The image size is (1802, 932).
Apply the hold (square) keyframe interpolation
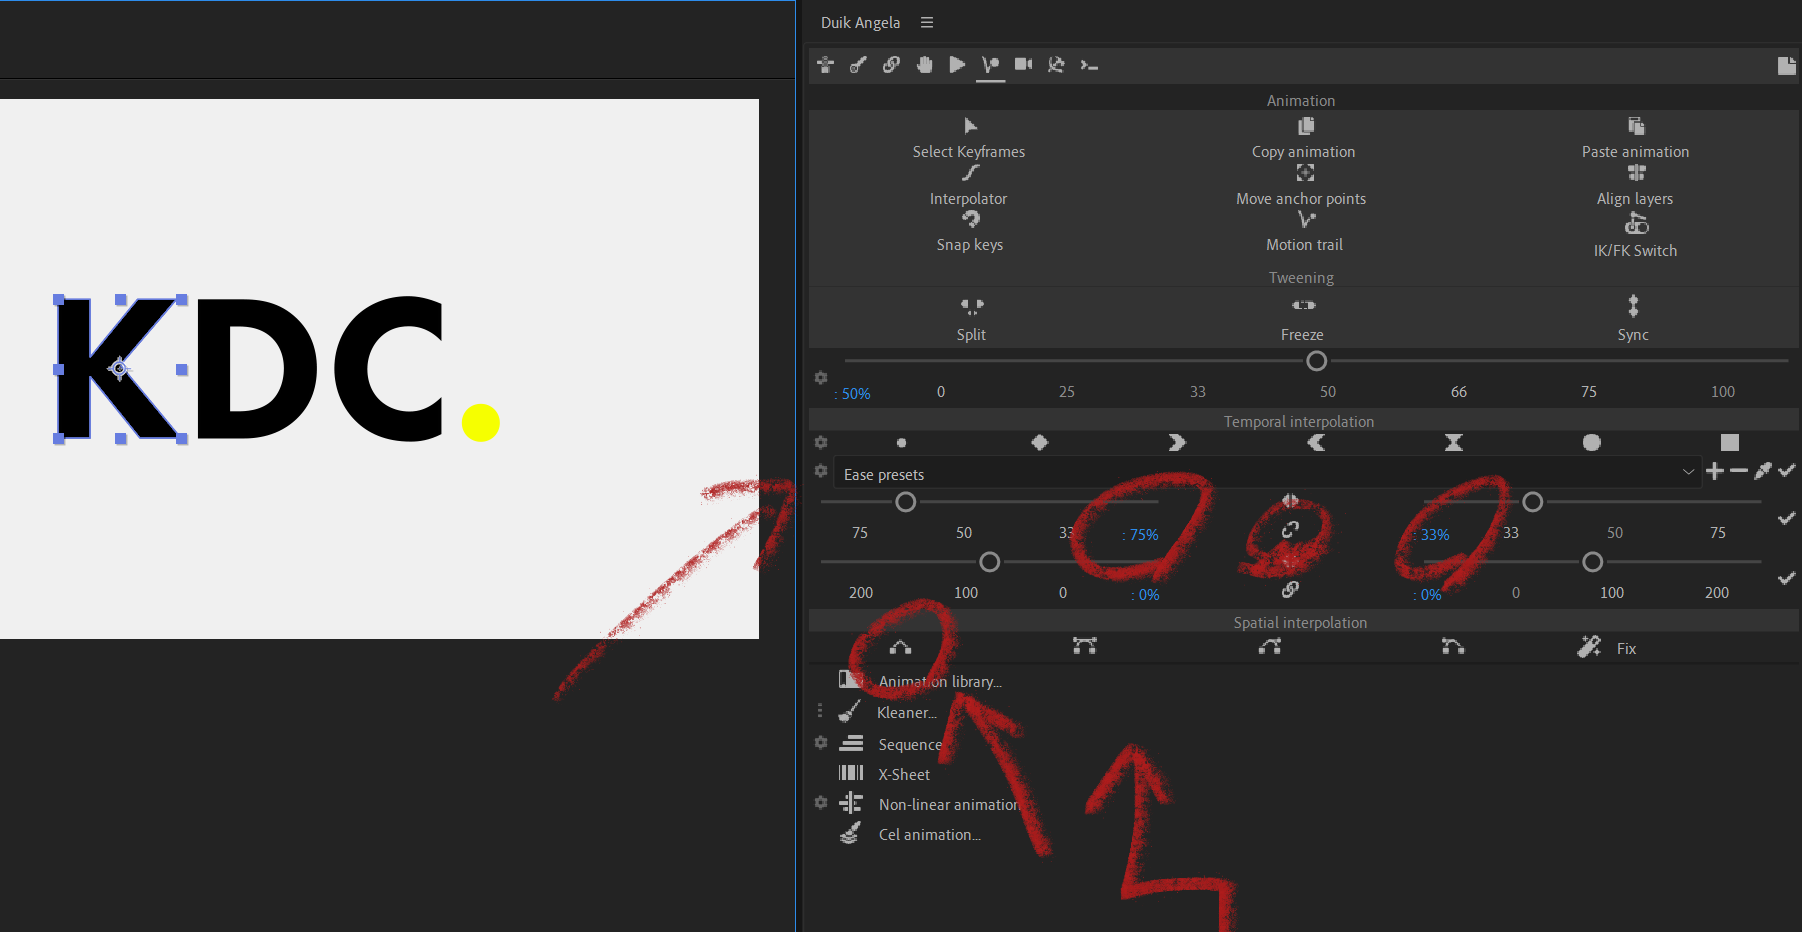1729,443
